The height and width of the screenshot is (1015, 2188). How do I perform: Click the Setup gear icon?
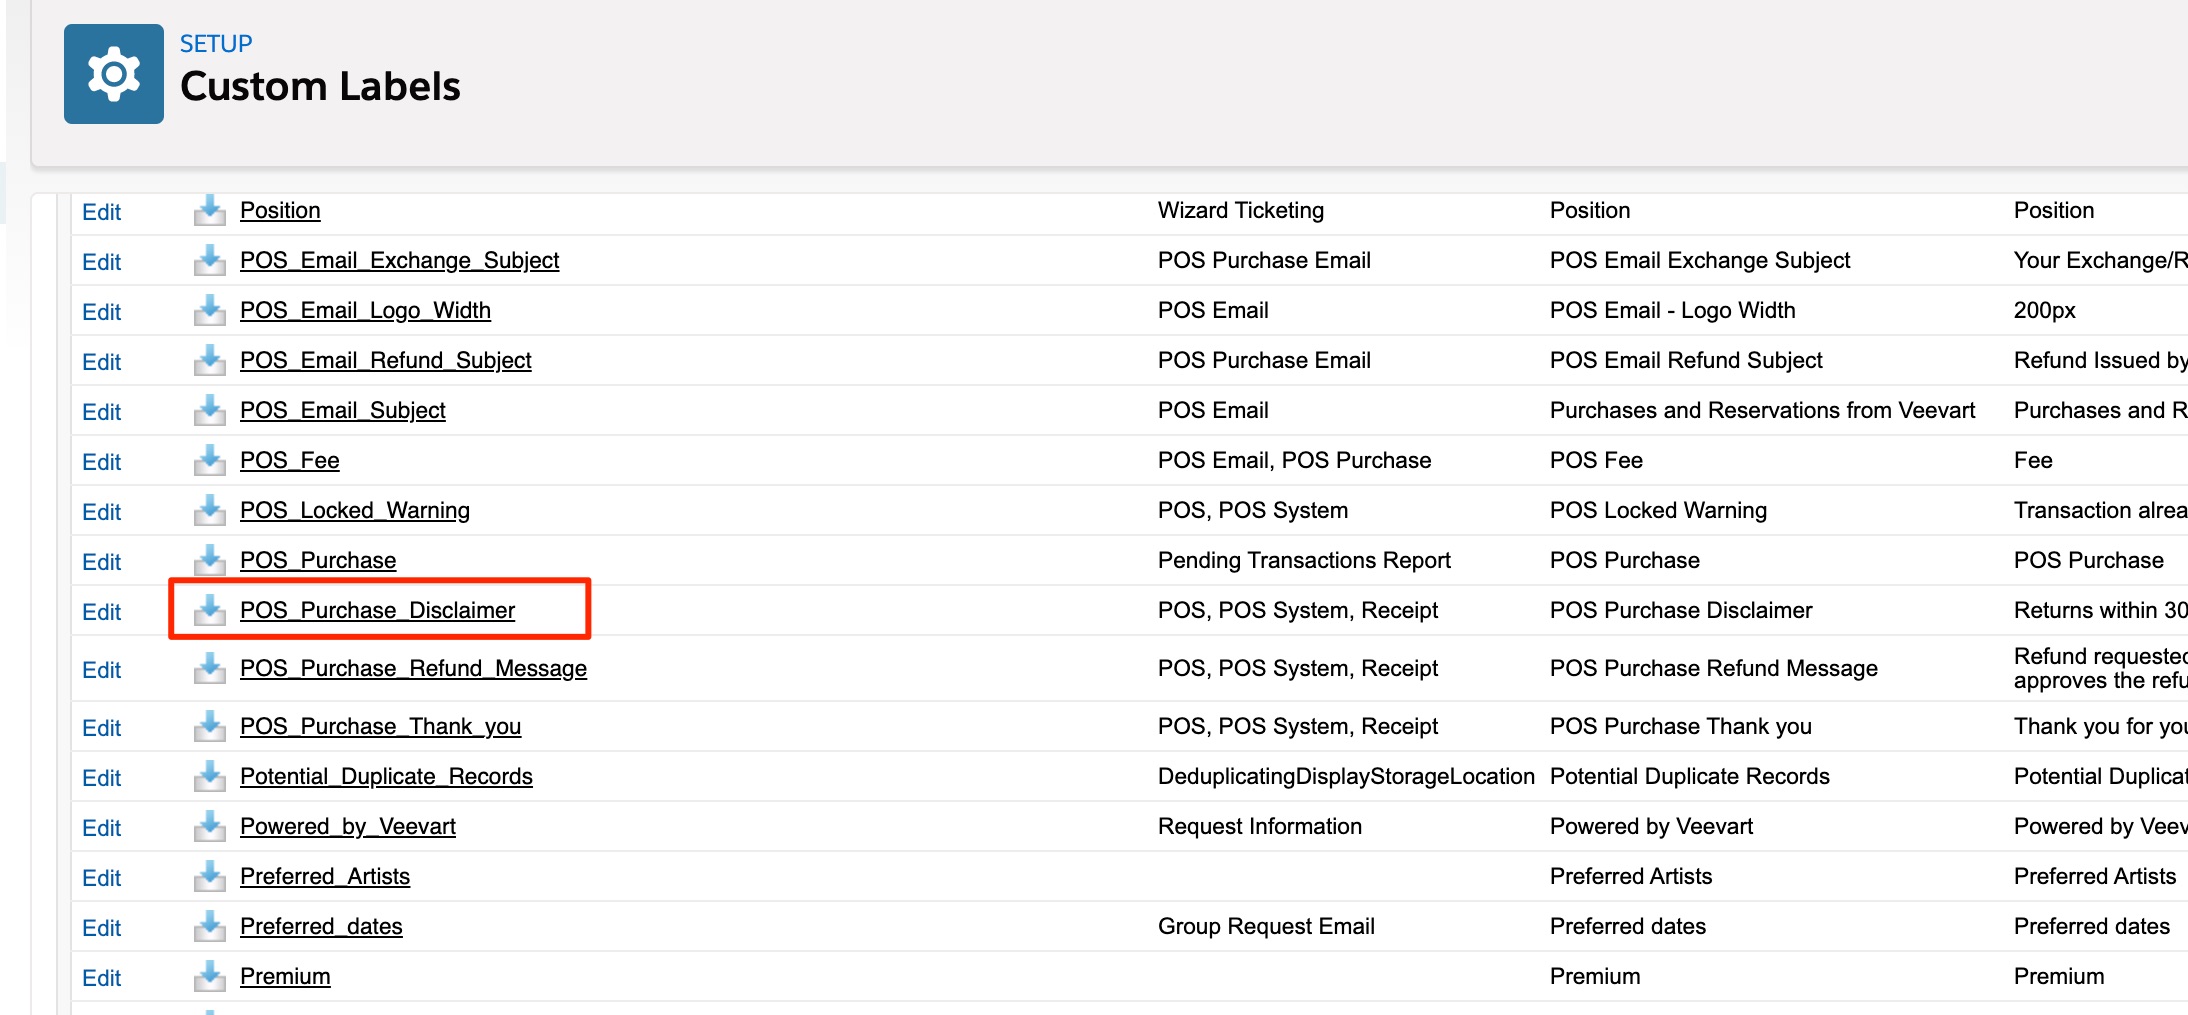pos(114,74)
